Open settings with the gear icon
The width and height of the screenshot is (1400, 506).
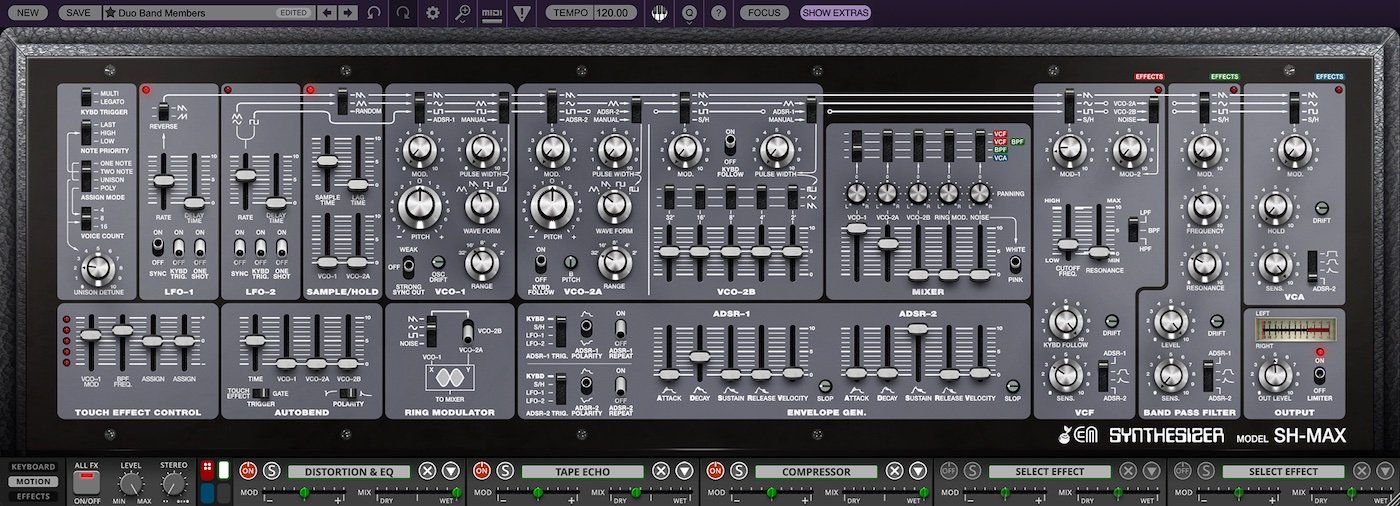(432, 13)
